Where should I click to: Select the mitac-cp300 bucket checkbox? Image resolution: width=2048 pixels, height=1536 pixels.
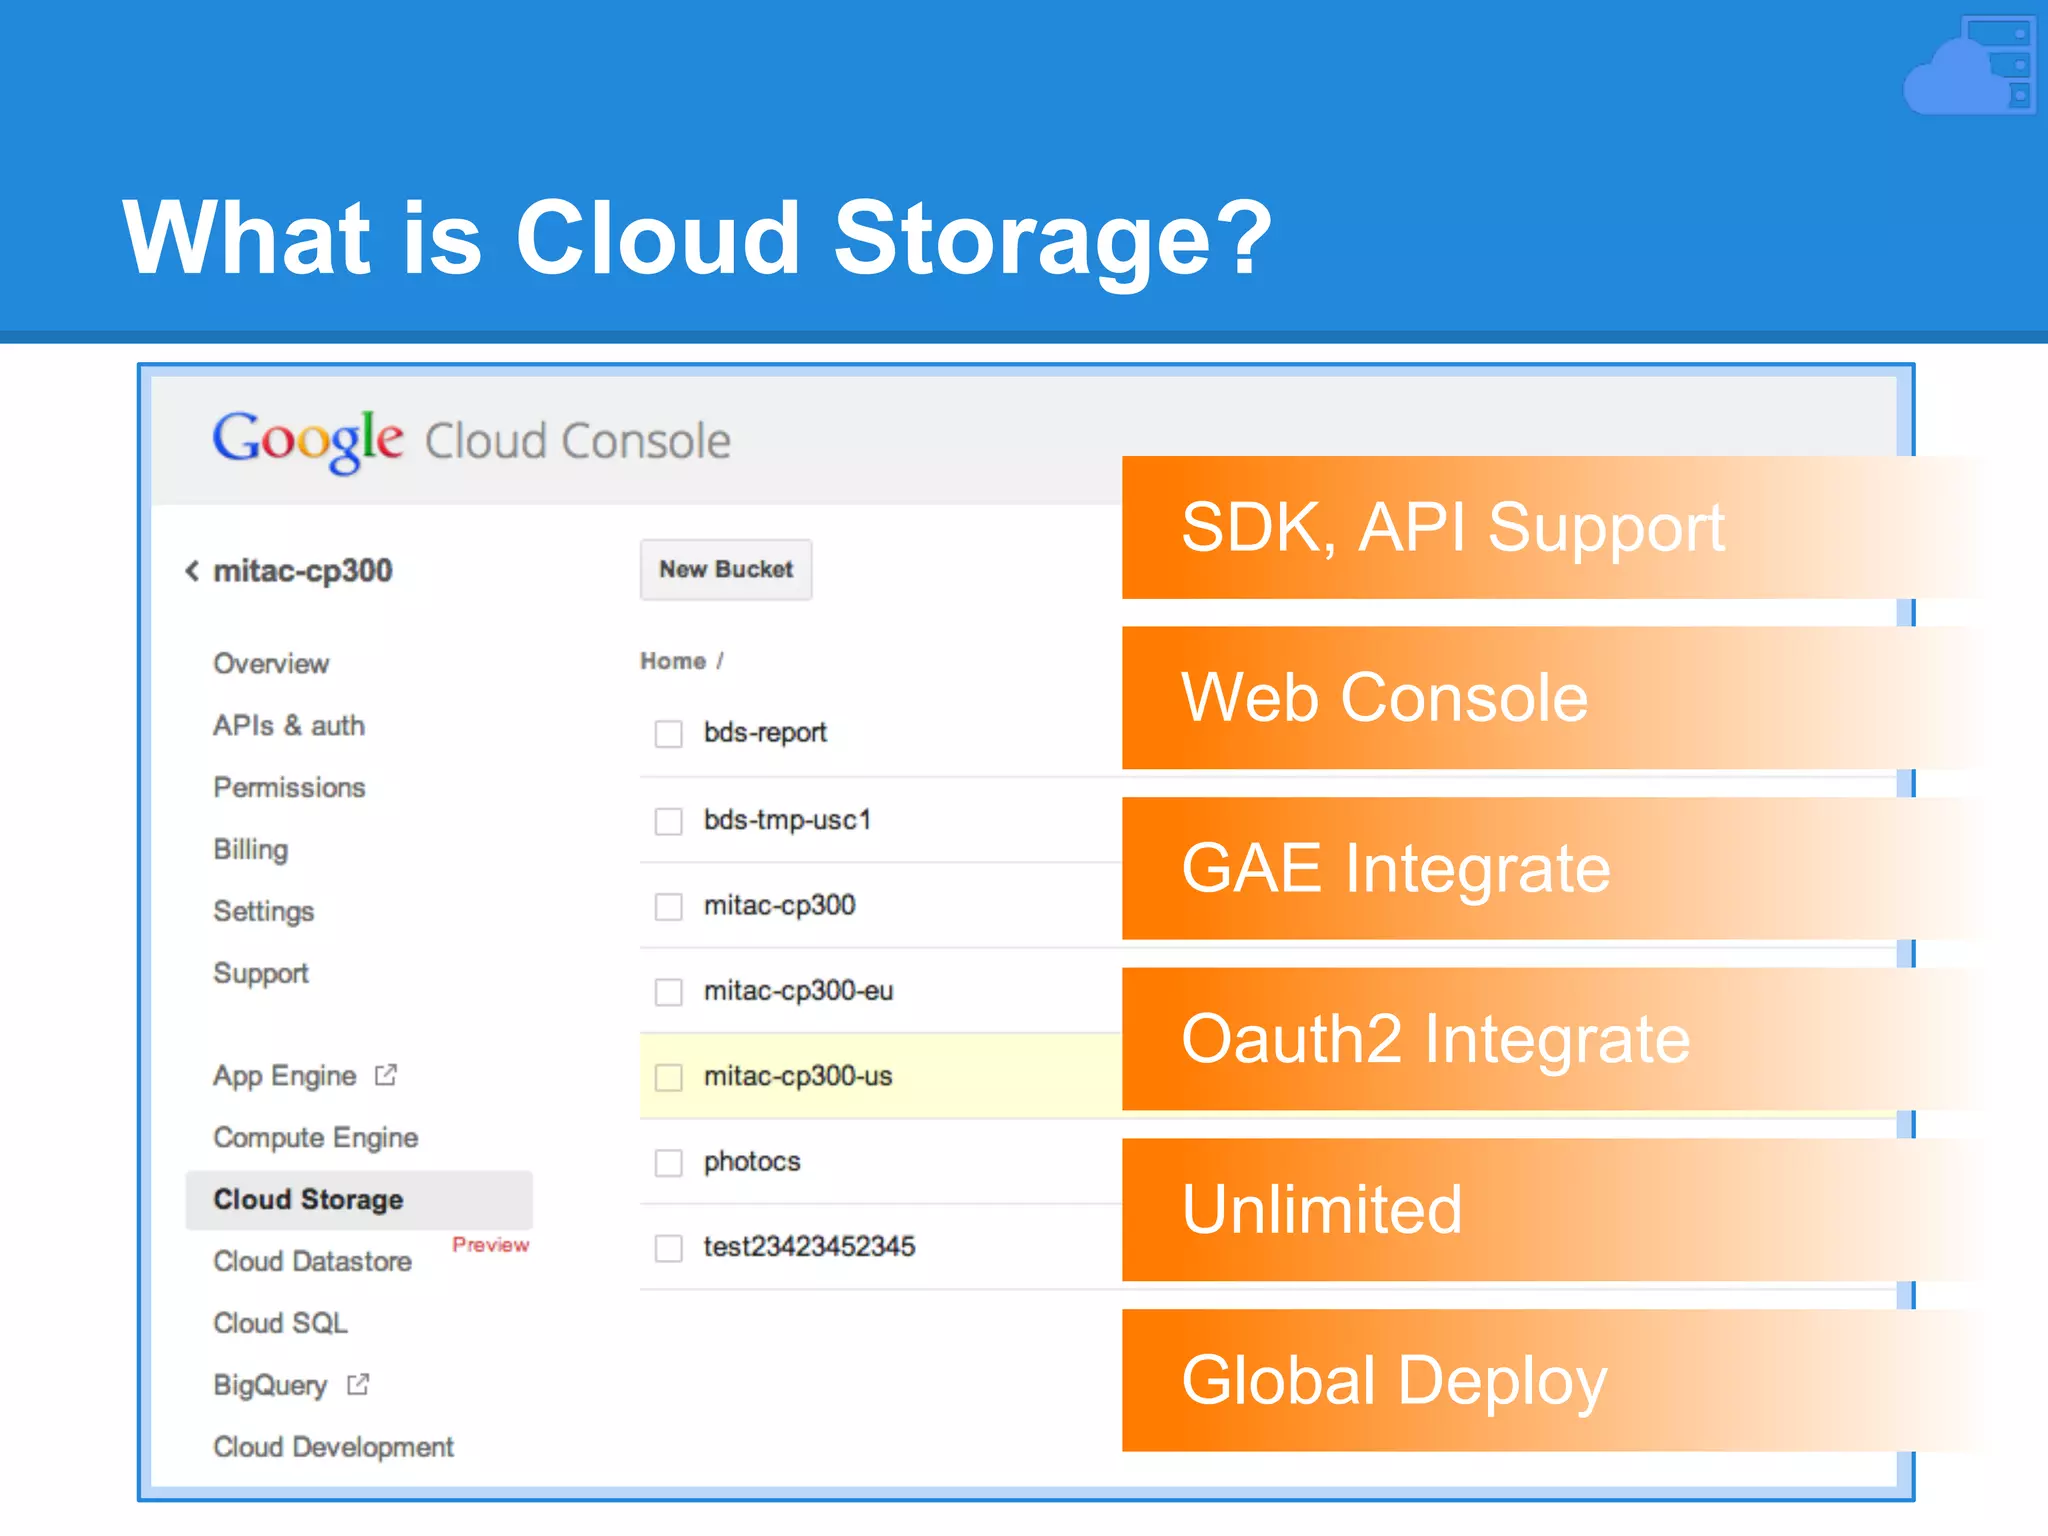coord(668,906)
